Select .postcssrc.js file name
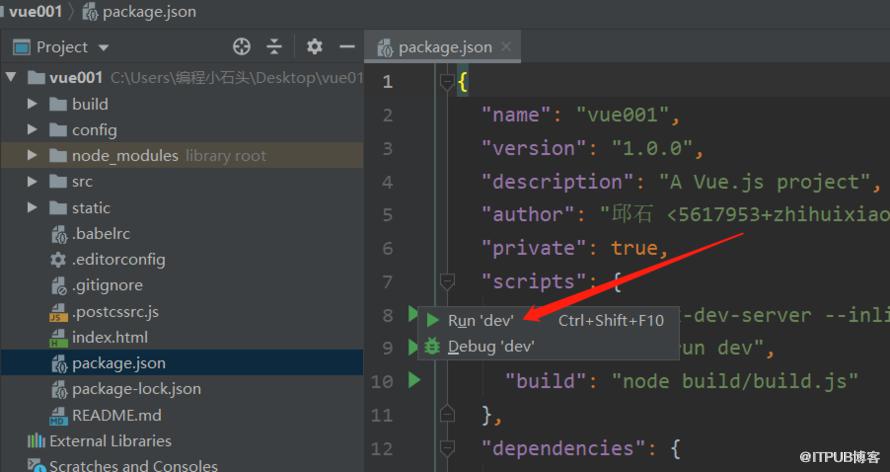This screenshot has width=890, height=472. click(x=115, y=312)
